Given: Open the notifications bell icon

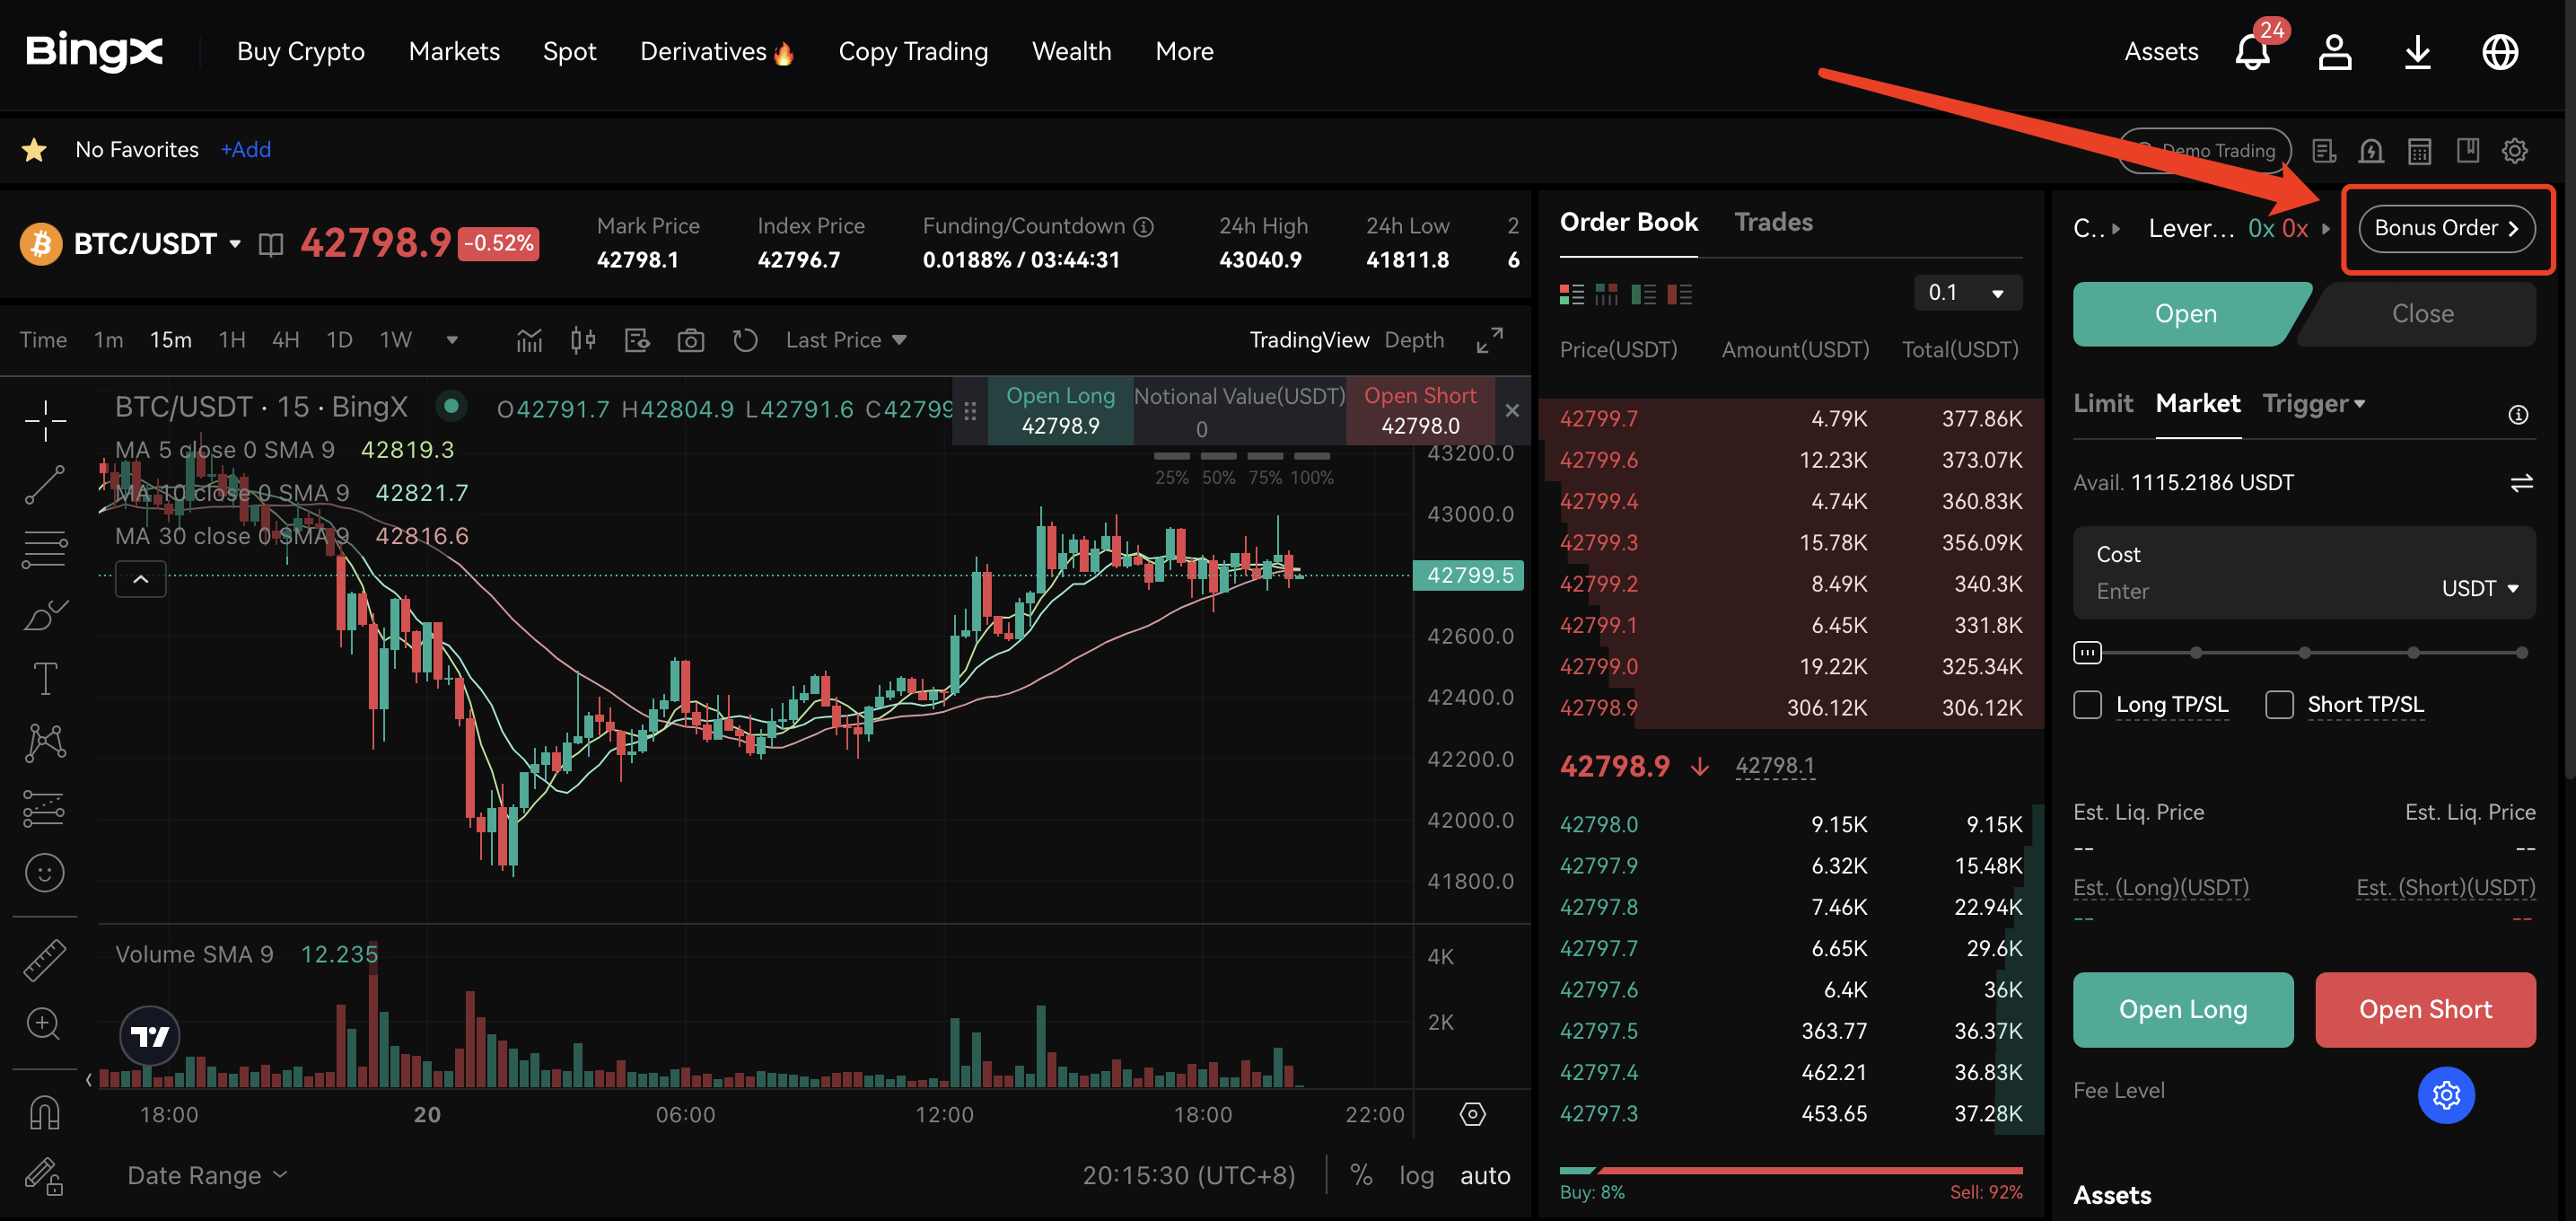Looking at the screenshot, I should tap(2251, 52).
